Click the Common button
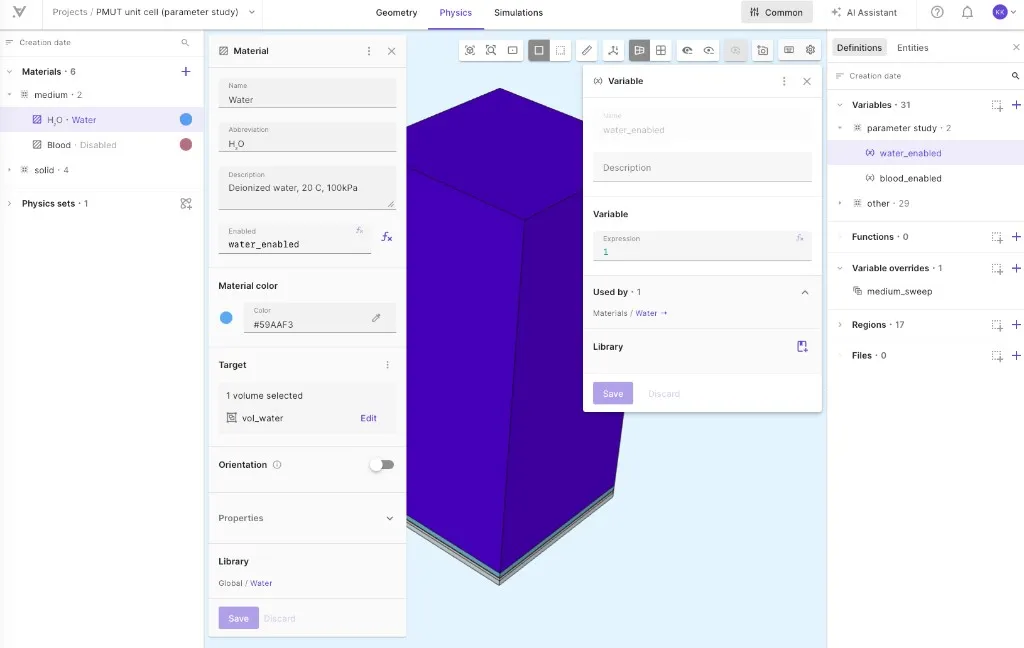 pos(776,12)
